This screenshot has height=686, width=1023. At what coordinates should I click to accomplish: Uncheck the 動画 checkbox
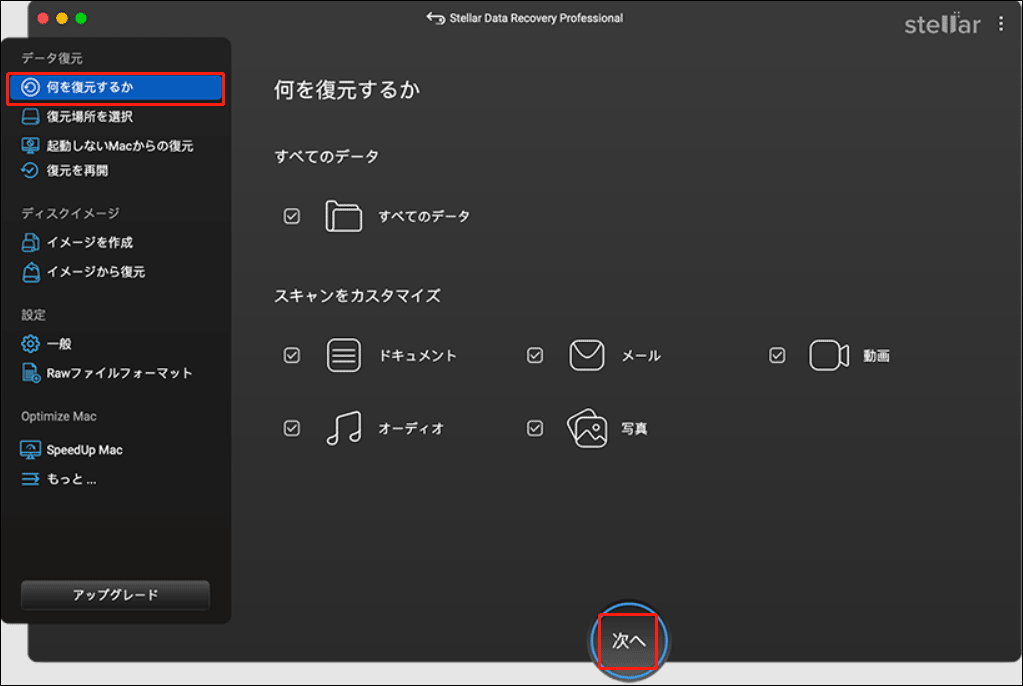pos(777,355)
